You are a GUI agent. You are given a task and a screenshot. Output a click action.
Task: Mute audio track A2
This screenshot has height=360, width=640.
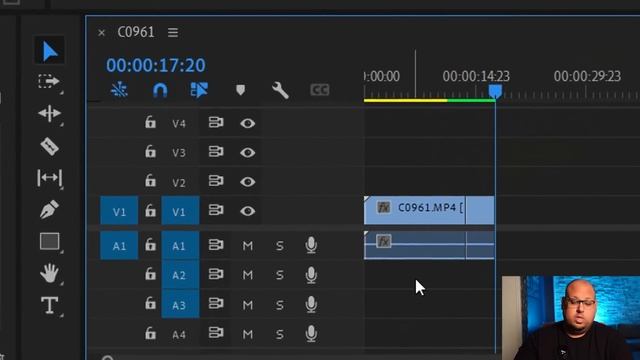point(248,275)
